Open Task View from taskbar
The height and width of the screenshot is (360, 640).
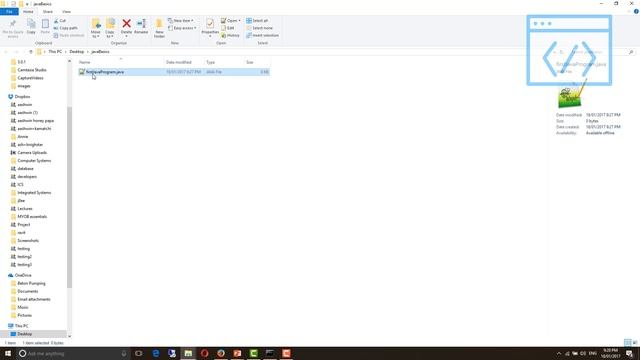(x=139, y=353)
